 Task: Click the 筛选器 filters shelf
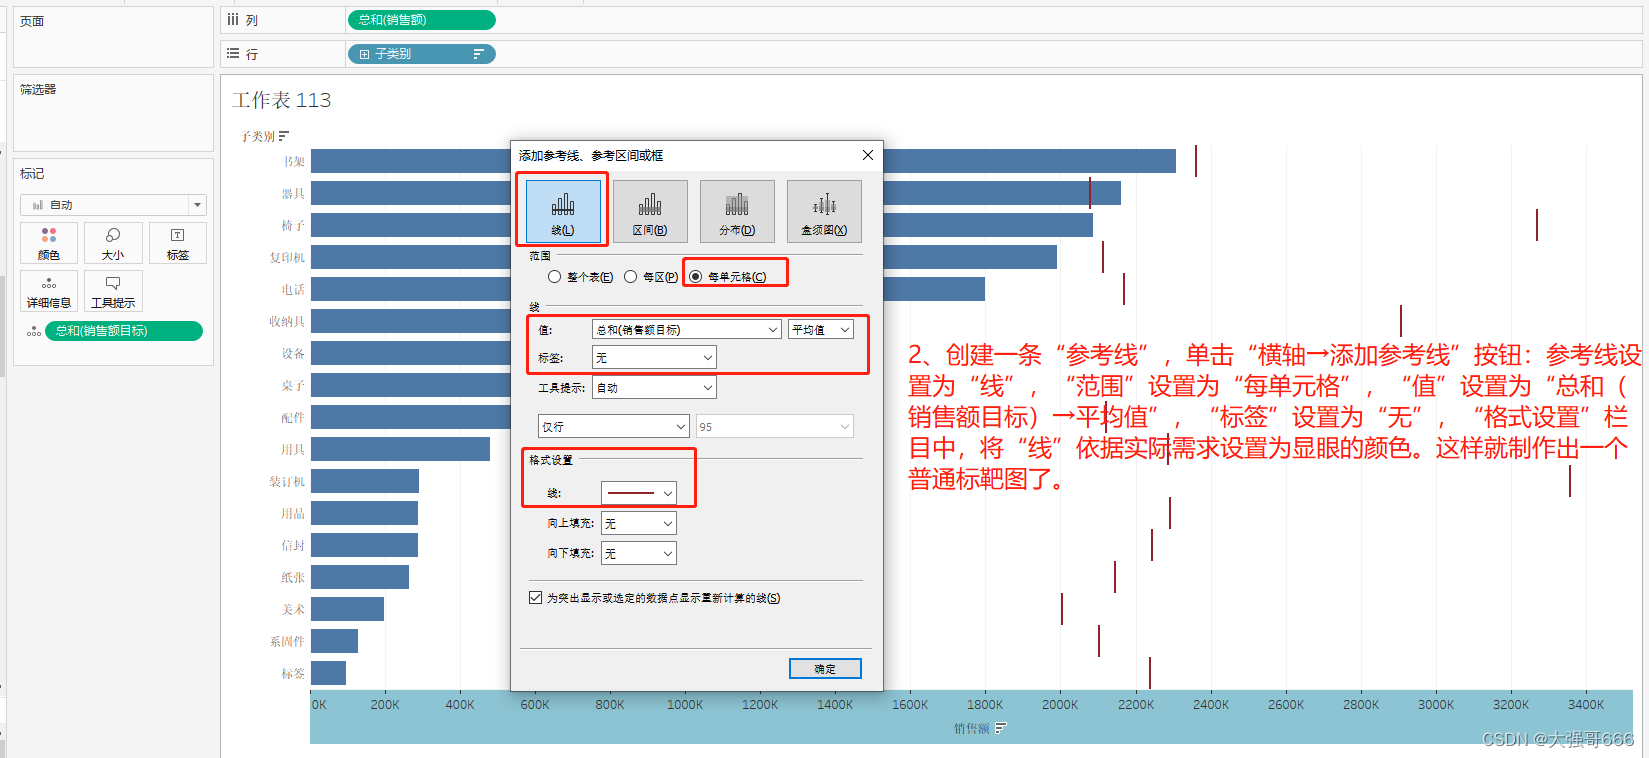click(x=113, y=112)
